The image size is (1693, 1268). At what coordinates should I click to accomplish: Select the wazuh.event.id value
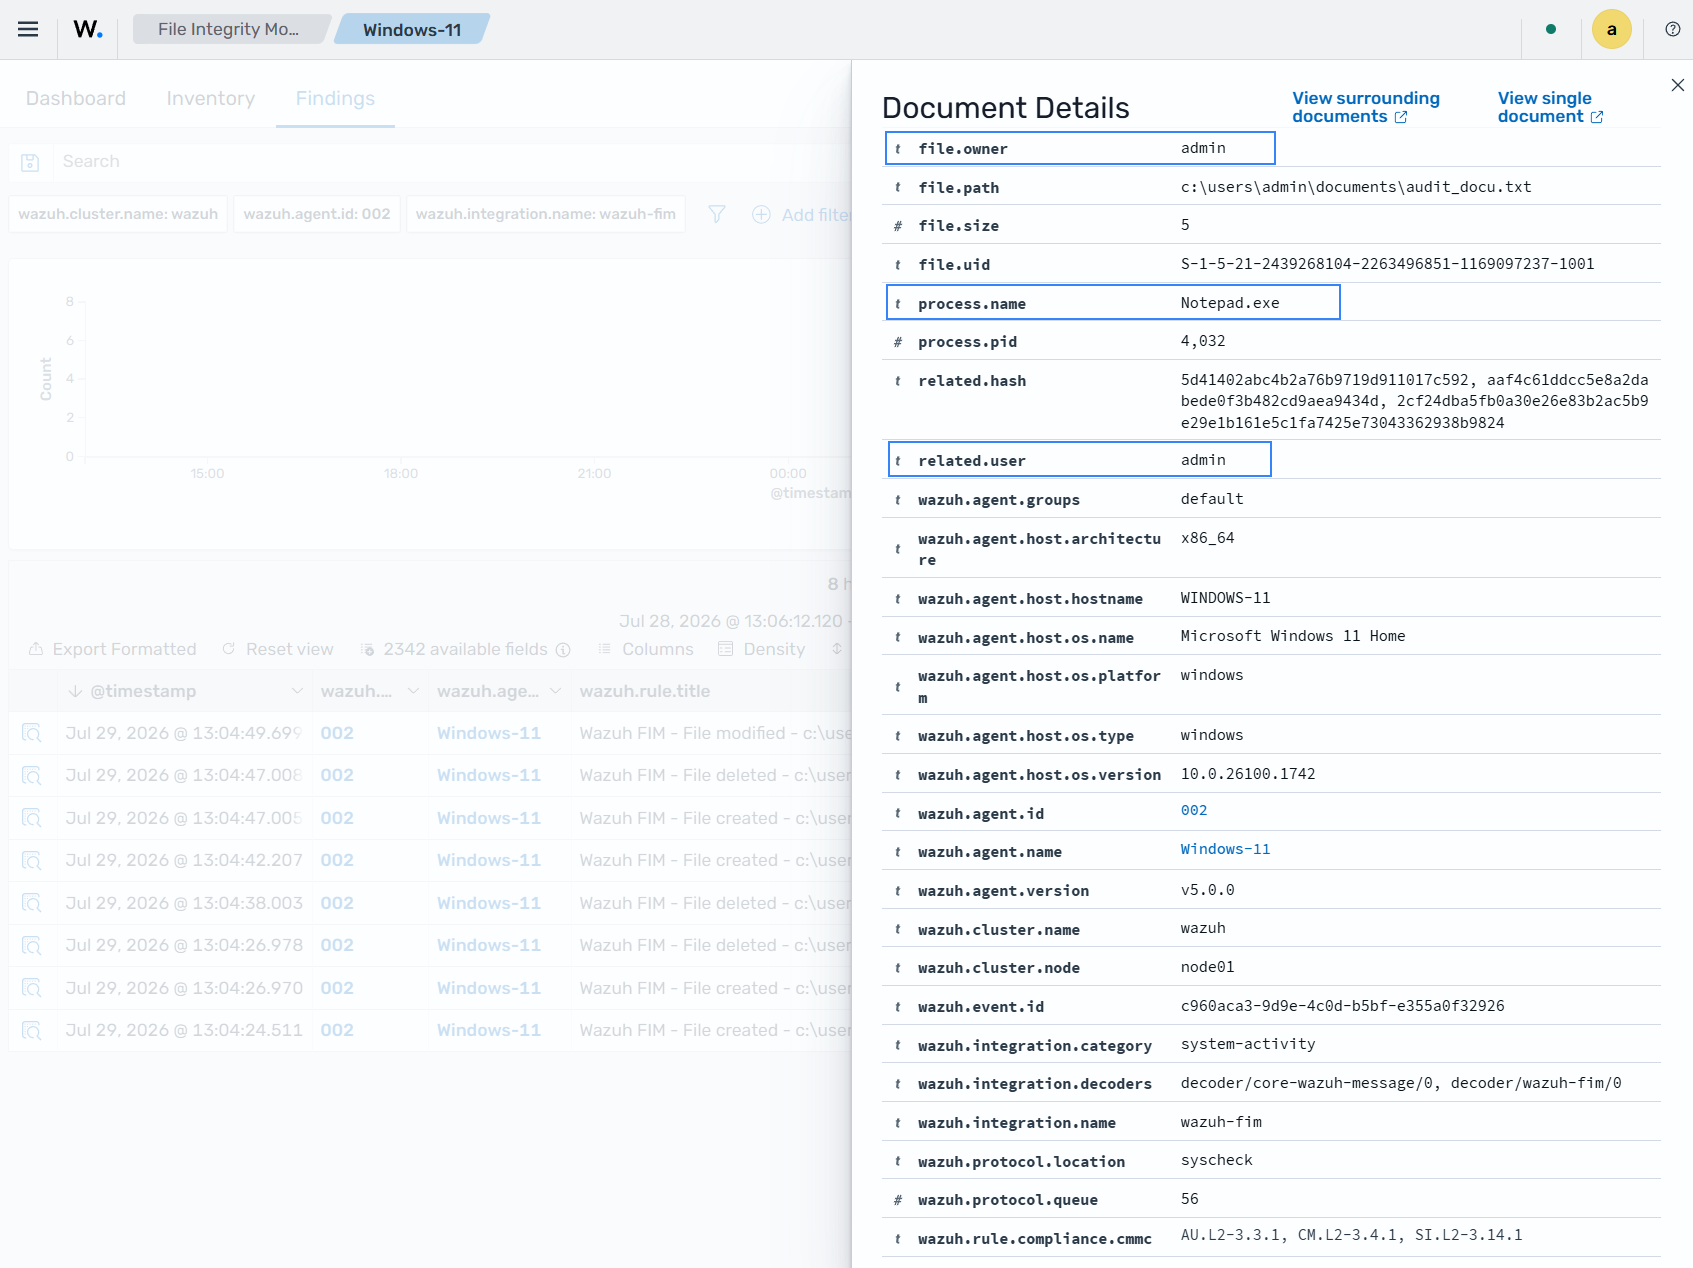1342,1006
